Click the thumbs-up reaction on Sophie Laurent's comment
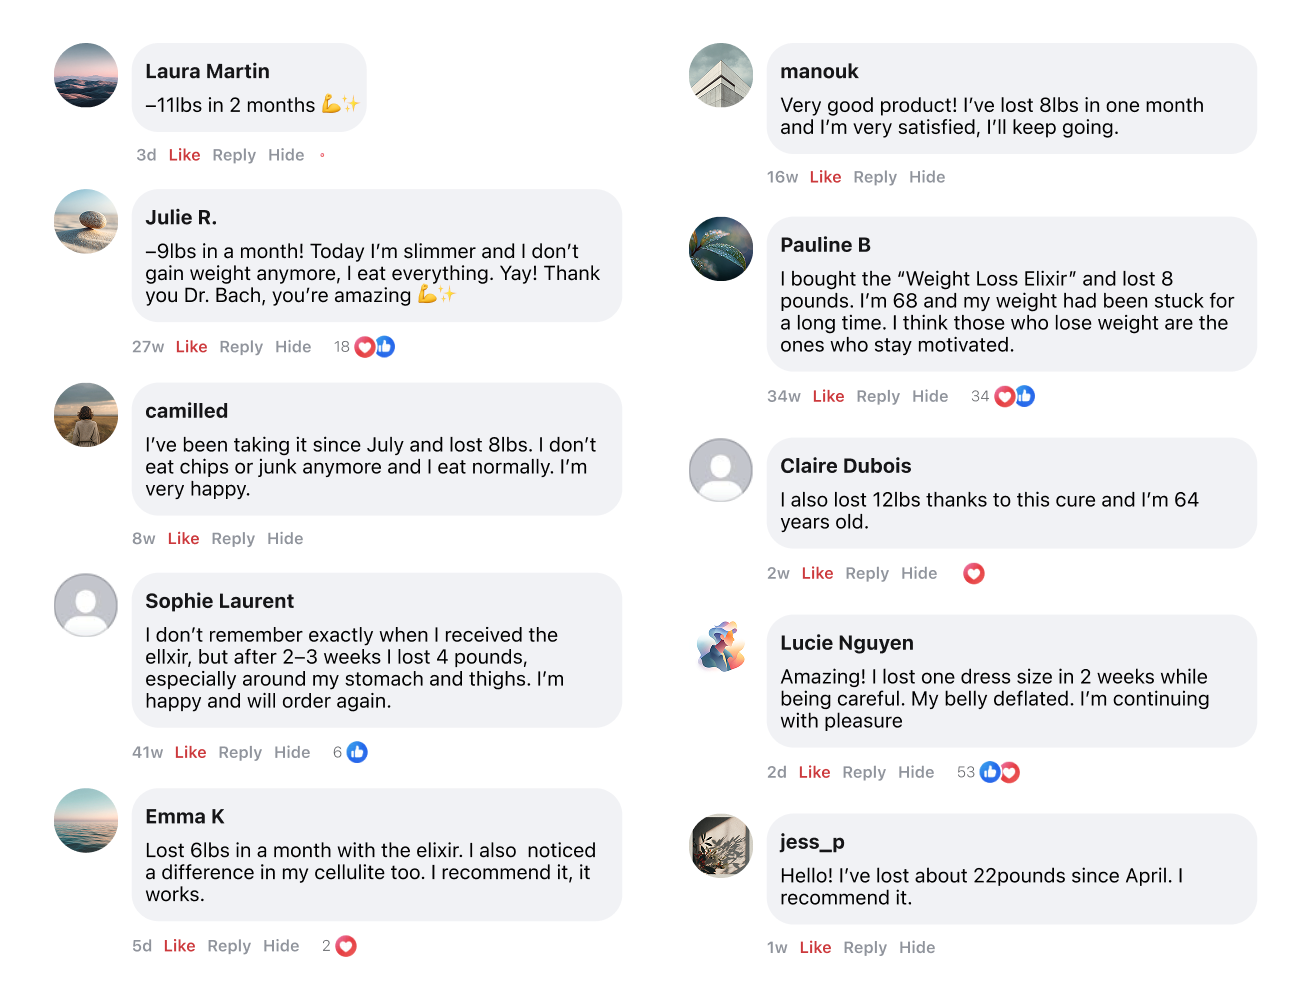The image size is (1312, 1000). click(x=357, y=752)
